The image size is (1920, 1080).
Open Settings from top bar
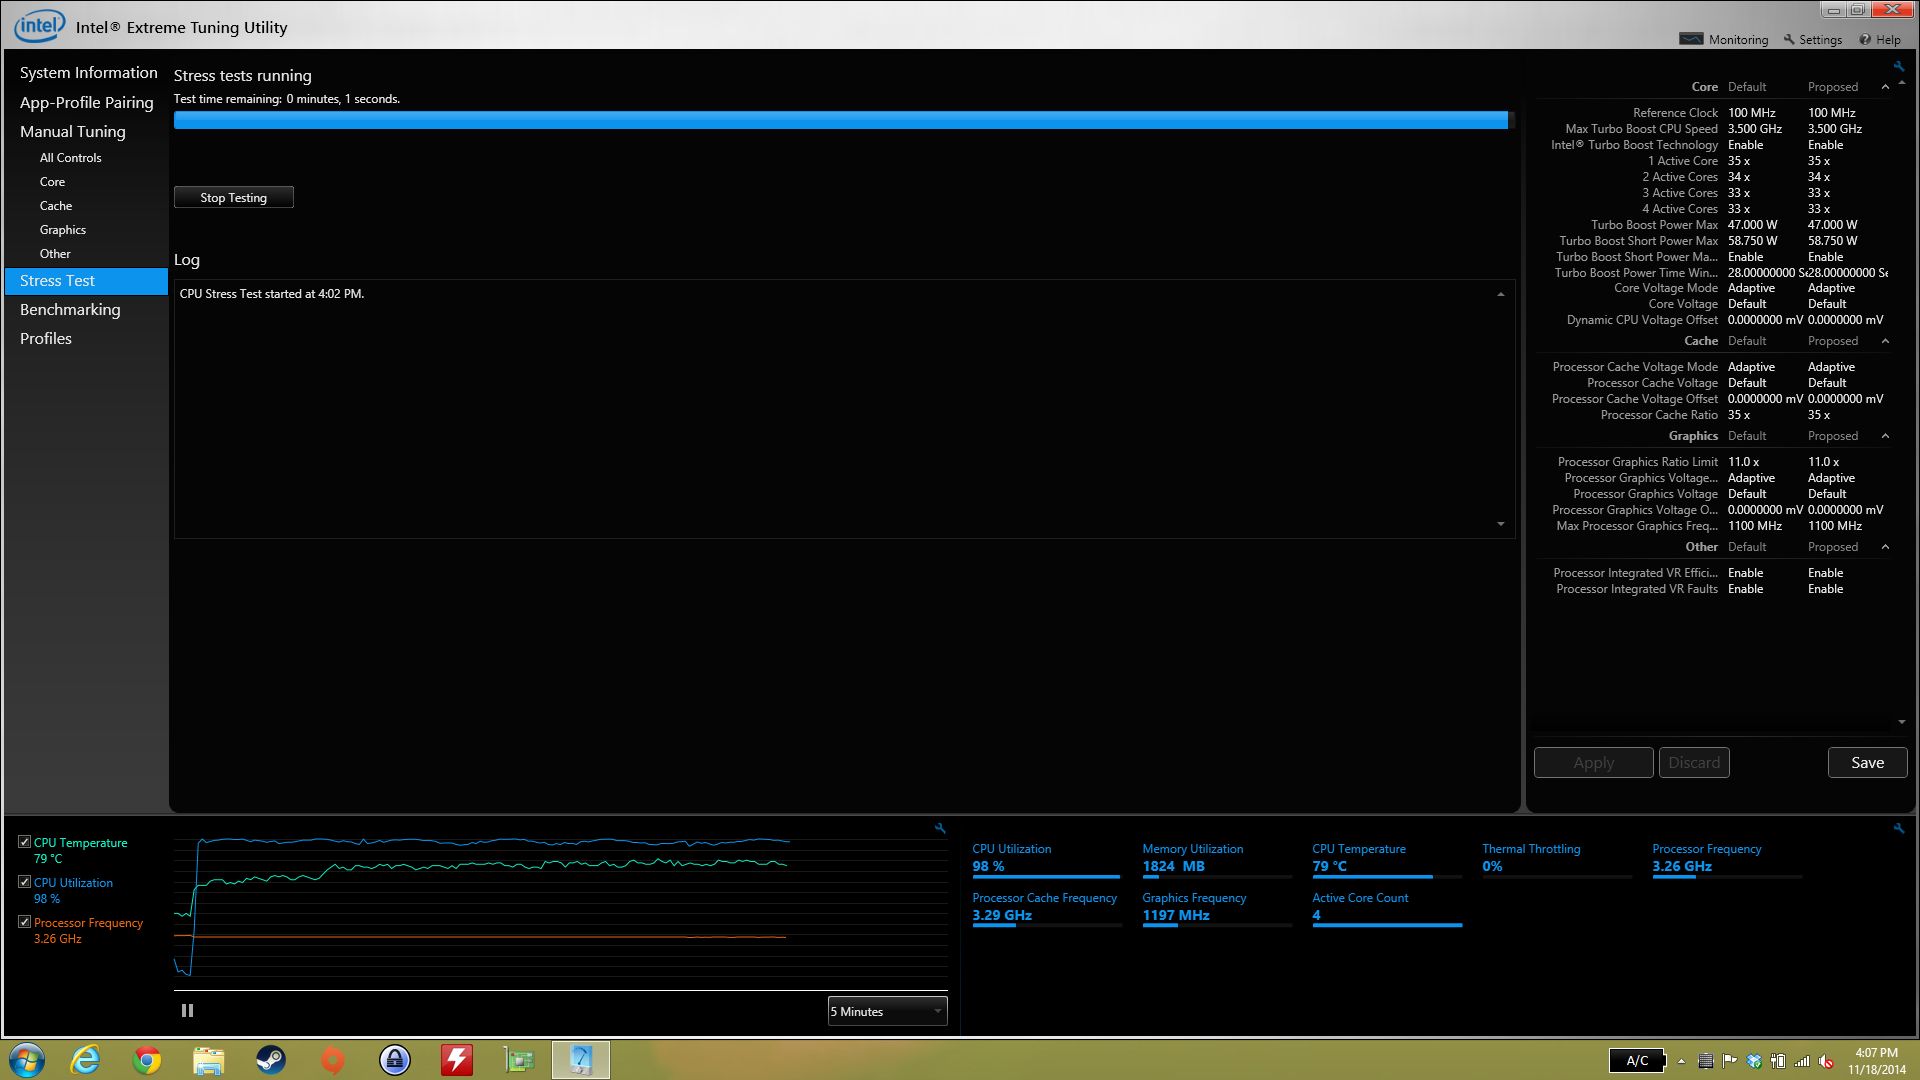(1812, 40)
